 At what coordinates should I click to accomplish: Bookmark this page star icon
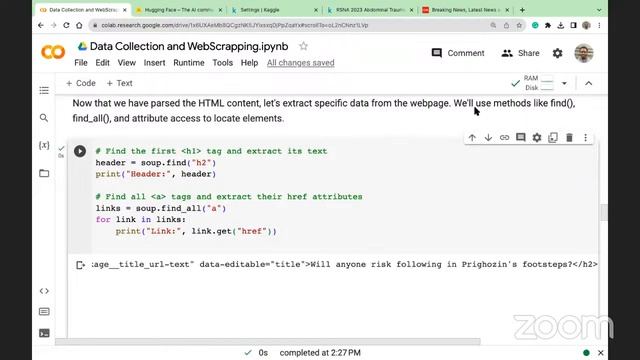pyautogui.click(x=519, y=25)
